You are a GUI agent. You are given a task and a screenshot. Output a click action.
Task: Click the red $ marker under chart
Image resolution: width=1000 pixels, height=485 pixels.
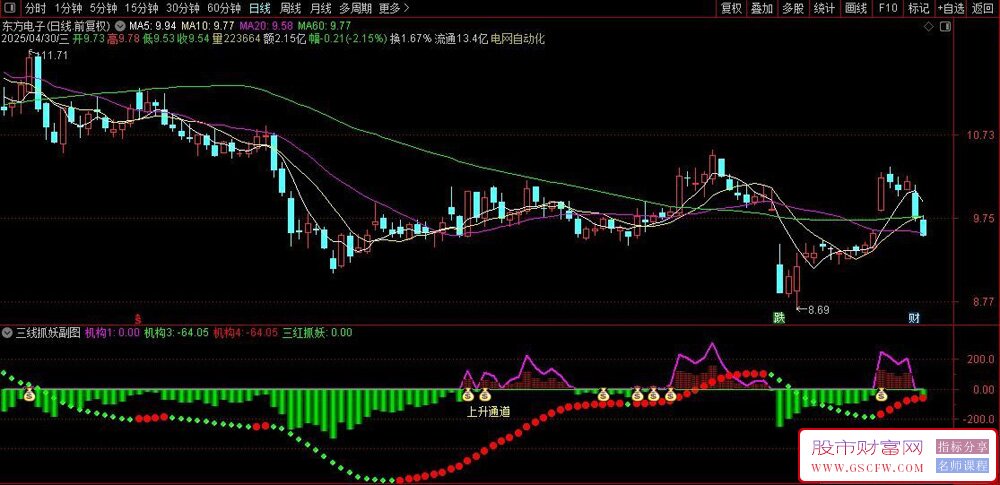pyautogui.click(x=138, y=318)
